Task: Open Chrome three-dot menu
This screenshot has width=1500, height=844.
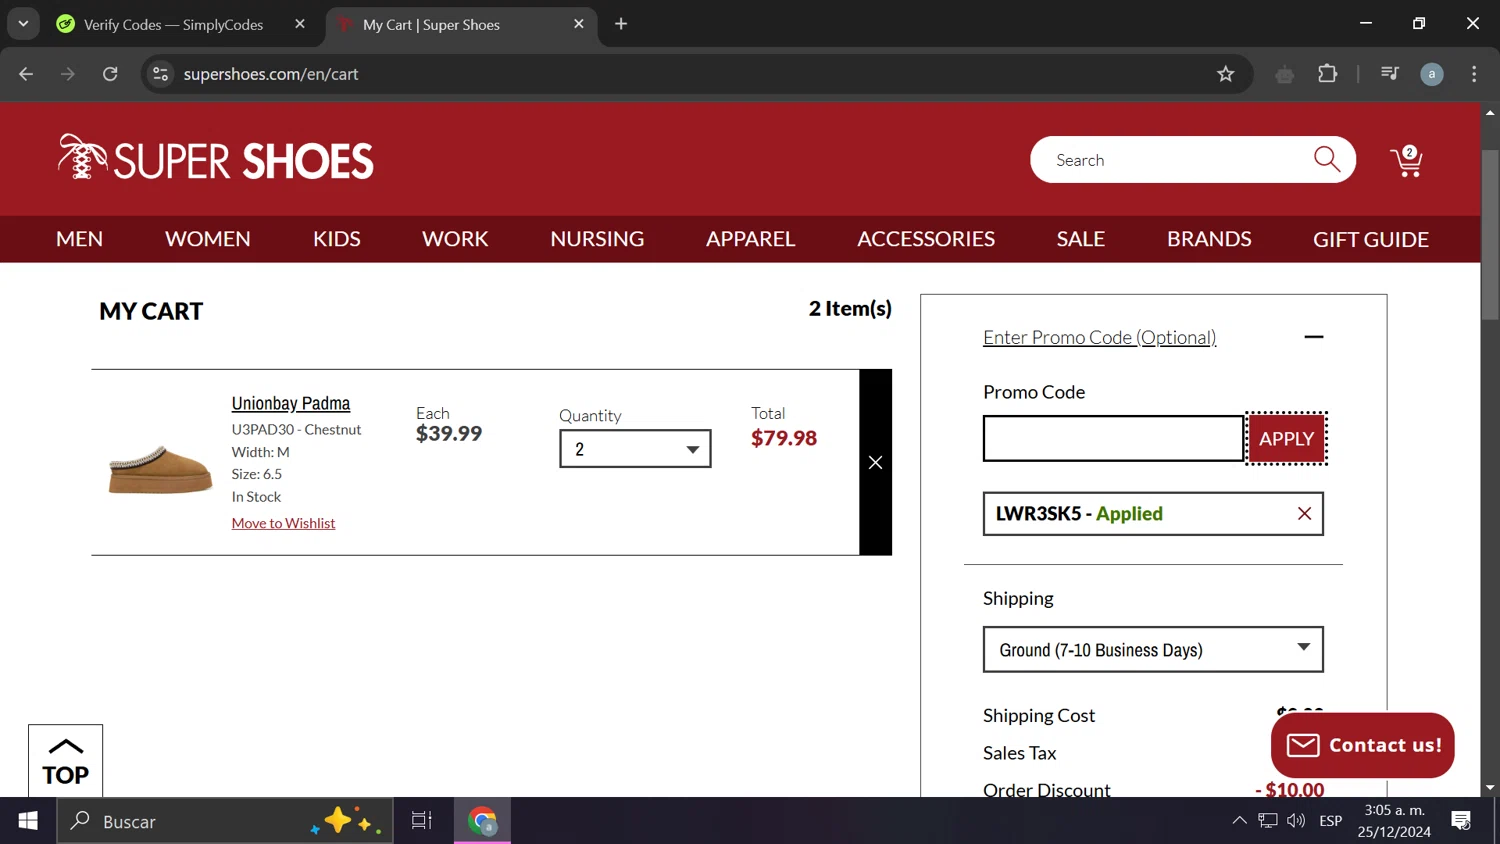Action: coord(1474,74)
